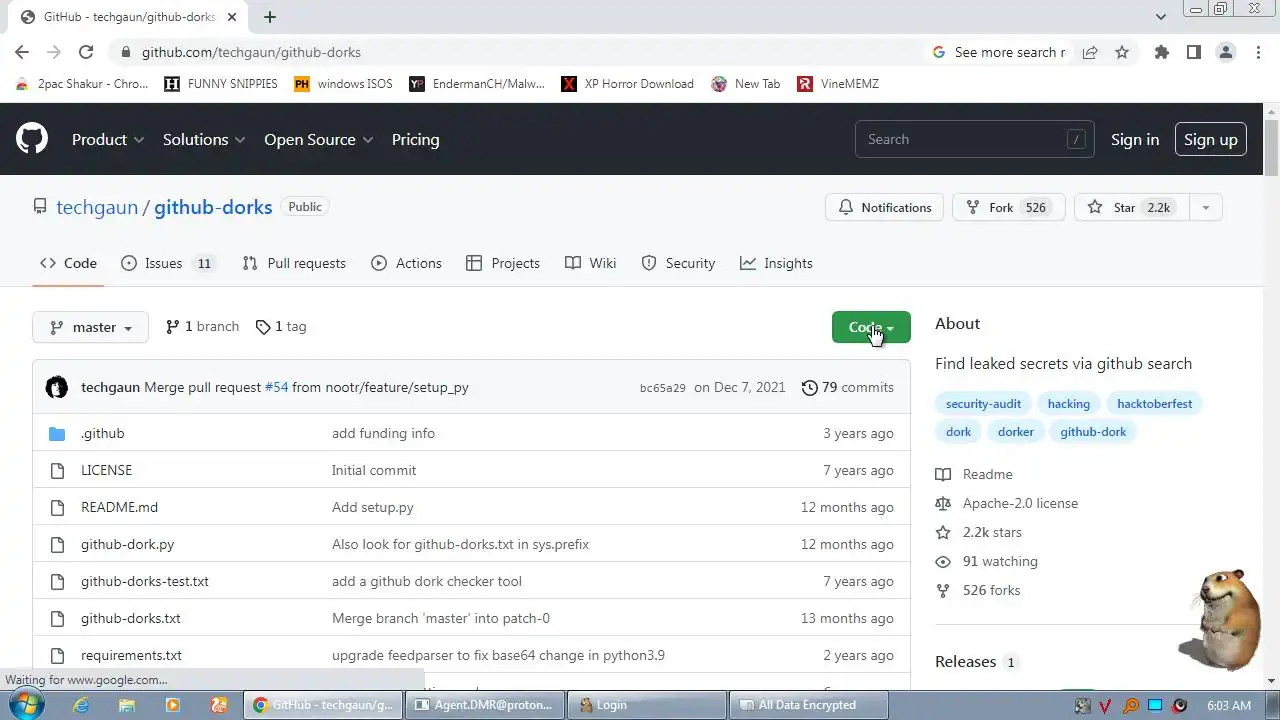The image size is (1280, 720).
Task: View the 1 tag link
Action: point(281,326)
